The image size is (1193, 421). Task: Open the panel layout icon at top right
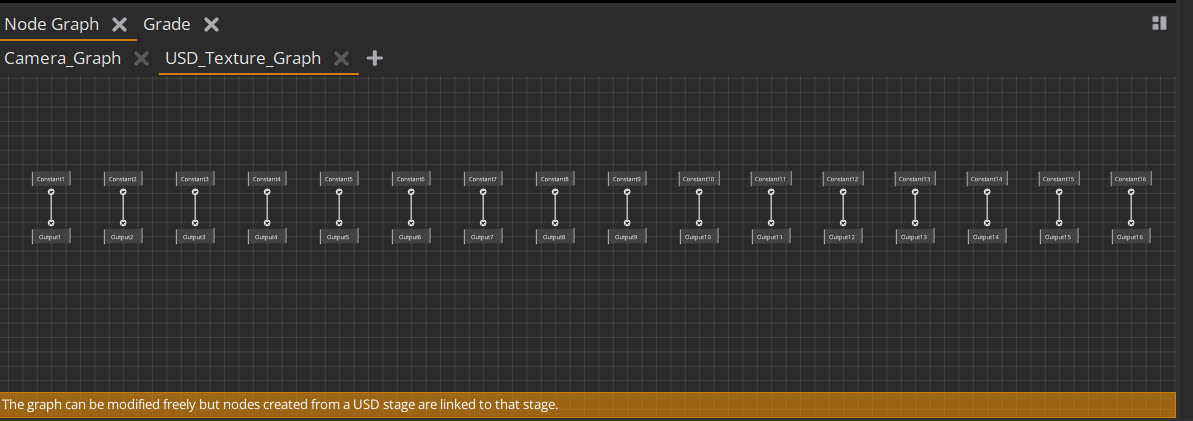[1160, 23]
